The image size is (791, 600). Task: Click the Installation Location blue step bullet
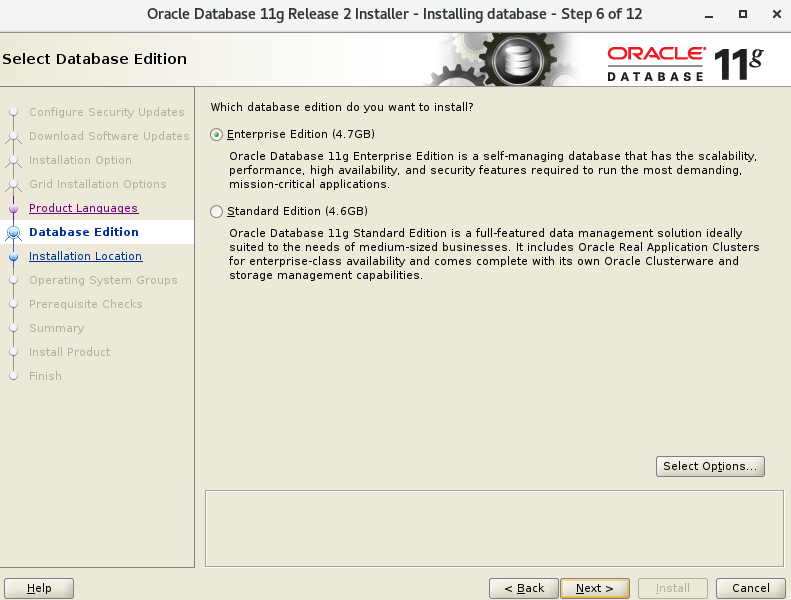point(14,256)
